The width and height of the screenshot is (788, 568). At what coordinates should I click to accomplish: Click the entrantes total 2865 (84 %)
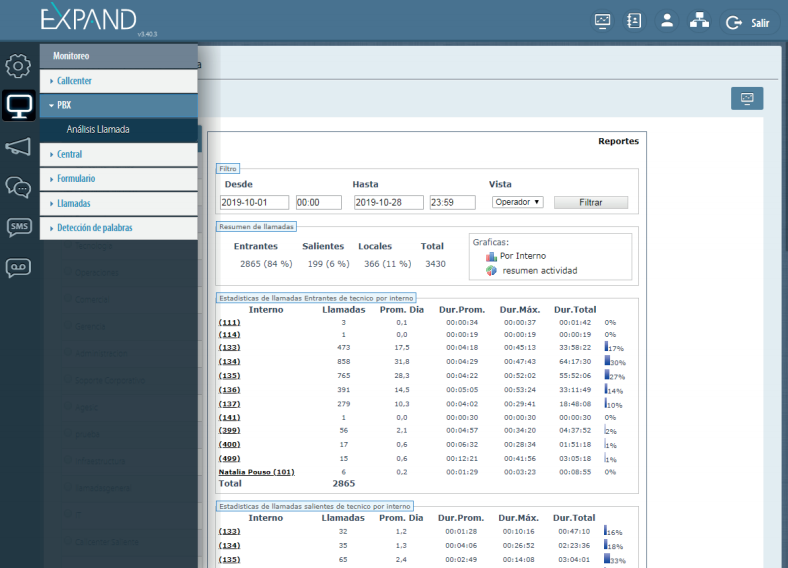(x=266, y=264)
